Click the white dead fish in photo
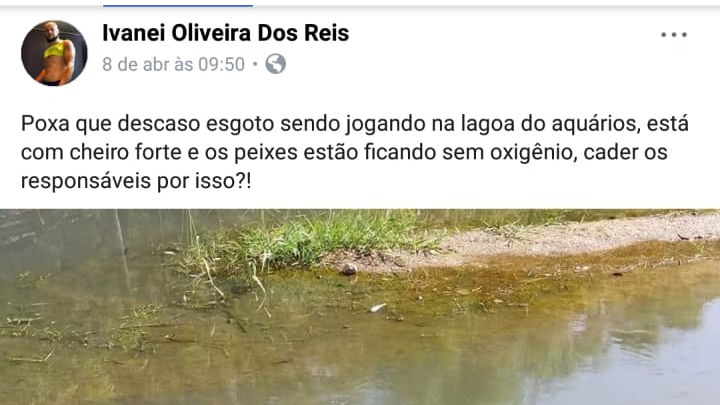 [x=378, y=307]
